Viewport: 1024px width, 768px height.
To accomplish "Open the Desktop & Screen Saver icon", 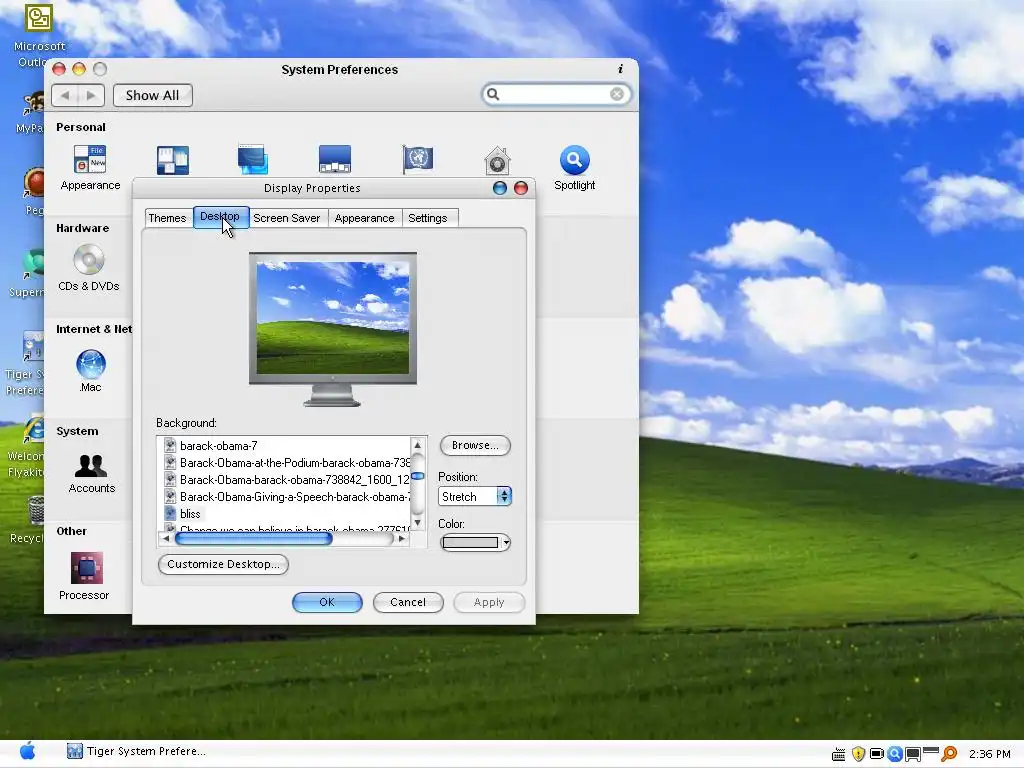I will [x=253, y=159].
